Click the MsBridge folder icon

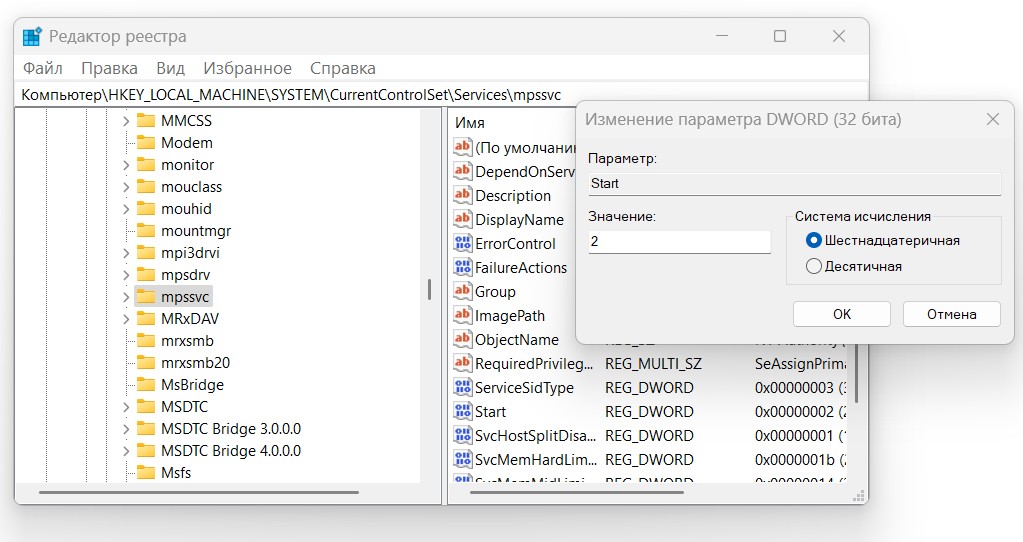(x=145, y=385)
